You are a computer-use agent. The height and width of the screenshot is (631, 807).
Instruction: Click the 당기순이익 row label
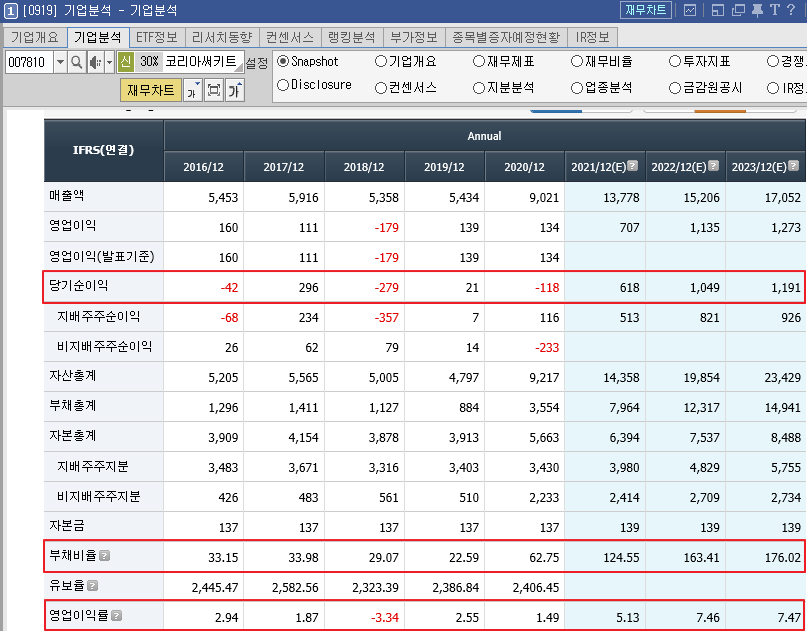point(78,286)
